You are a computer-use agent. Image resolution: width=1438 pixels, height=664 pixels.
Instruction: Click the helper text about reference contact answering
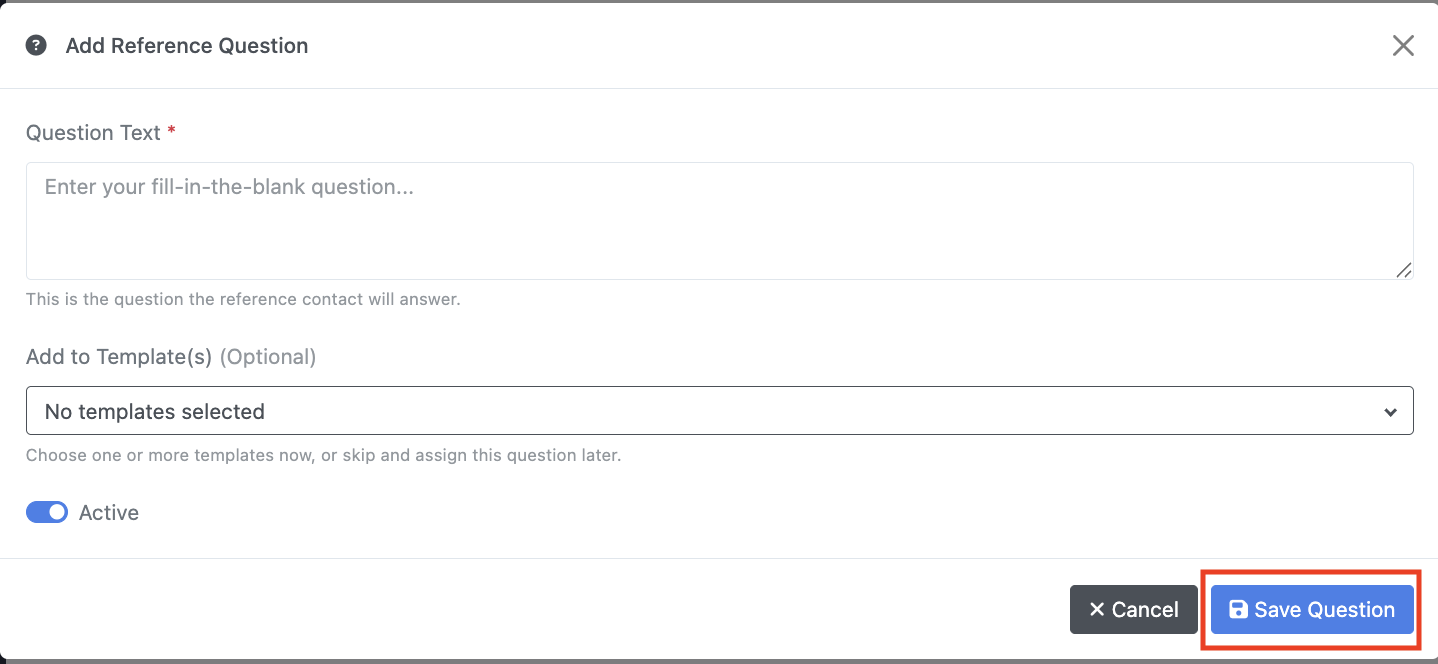(243, 299)
